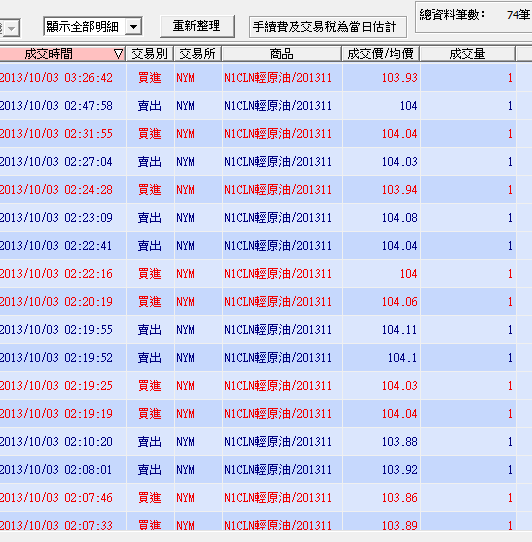
Task: Click the 買進 cell in the 02:22:16 row
Action: [150, 273]
